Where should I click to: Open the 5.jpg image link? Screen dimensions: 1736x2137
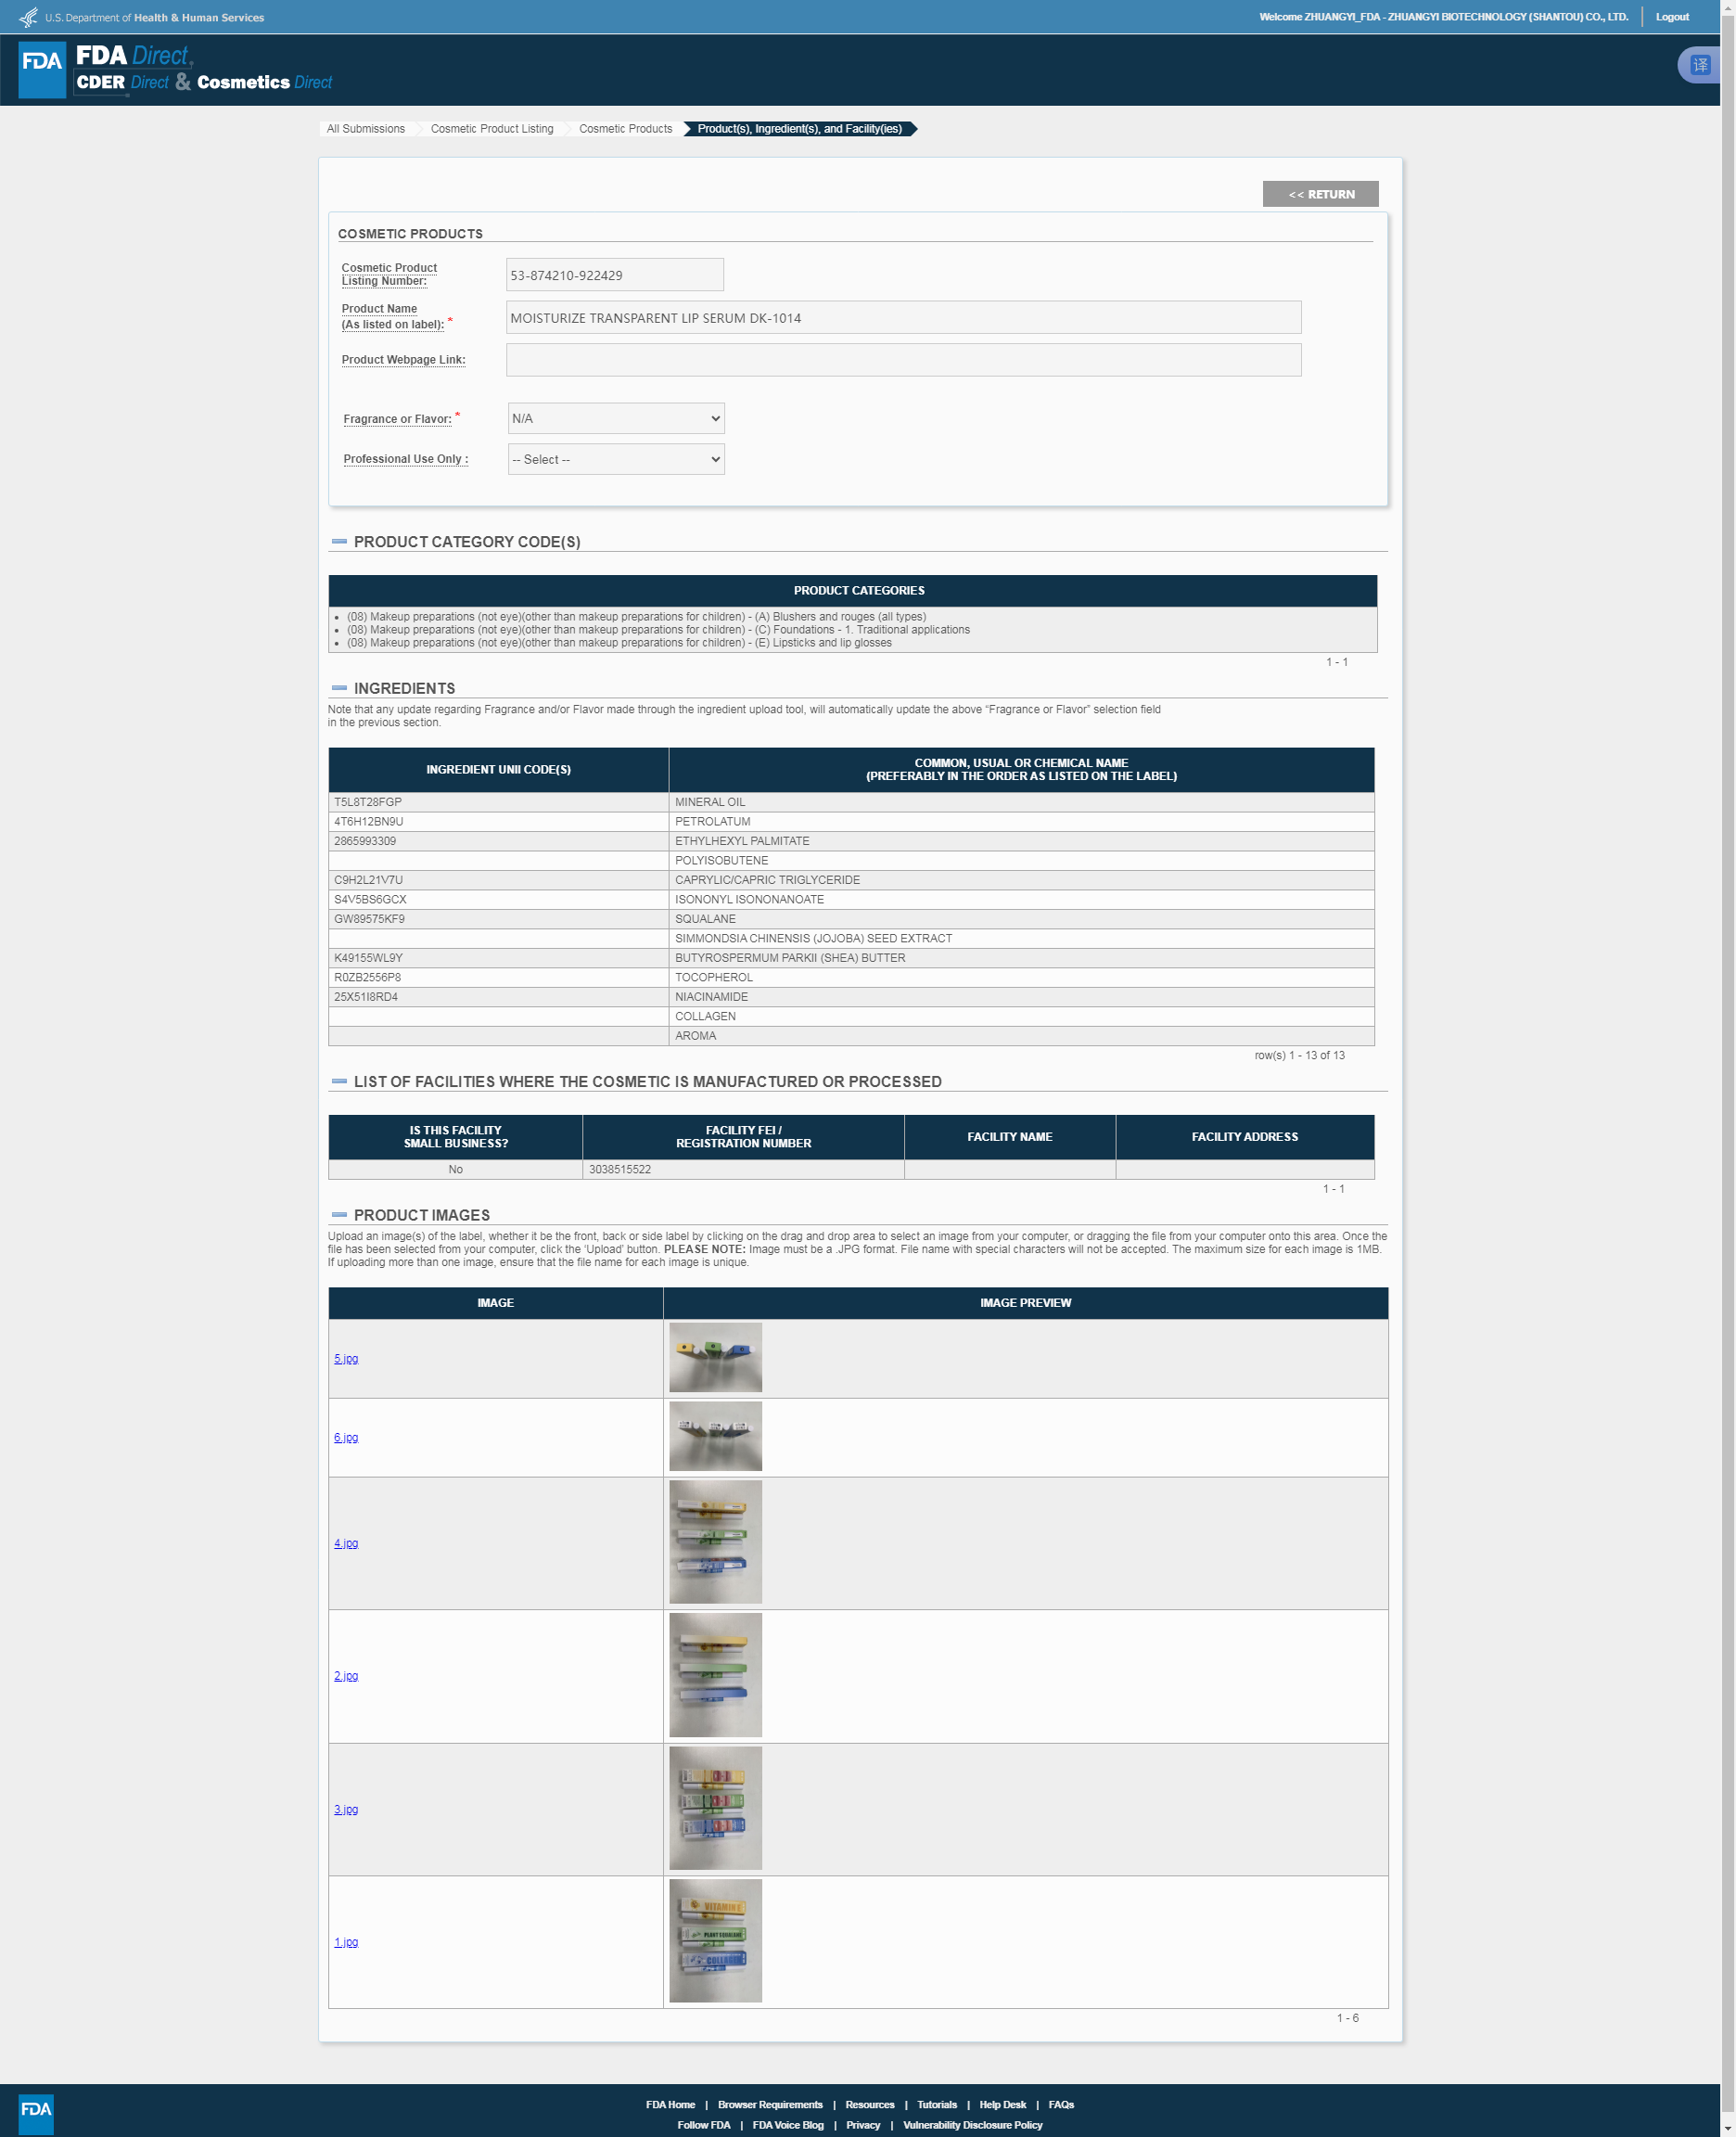tap(346, 1358)
